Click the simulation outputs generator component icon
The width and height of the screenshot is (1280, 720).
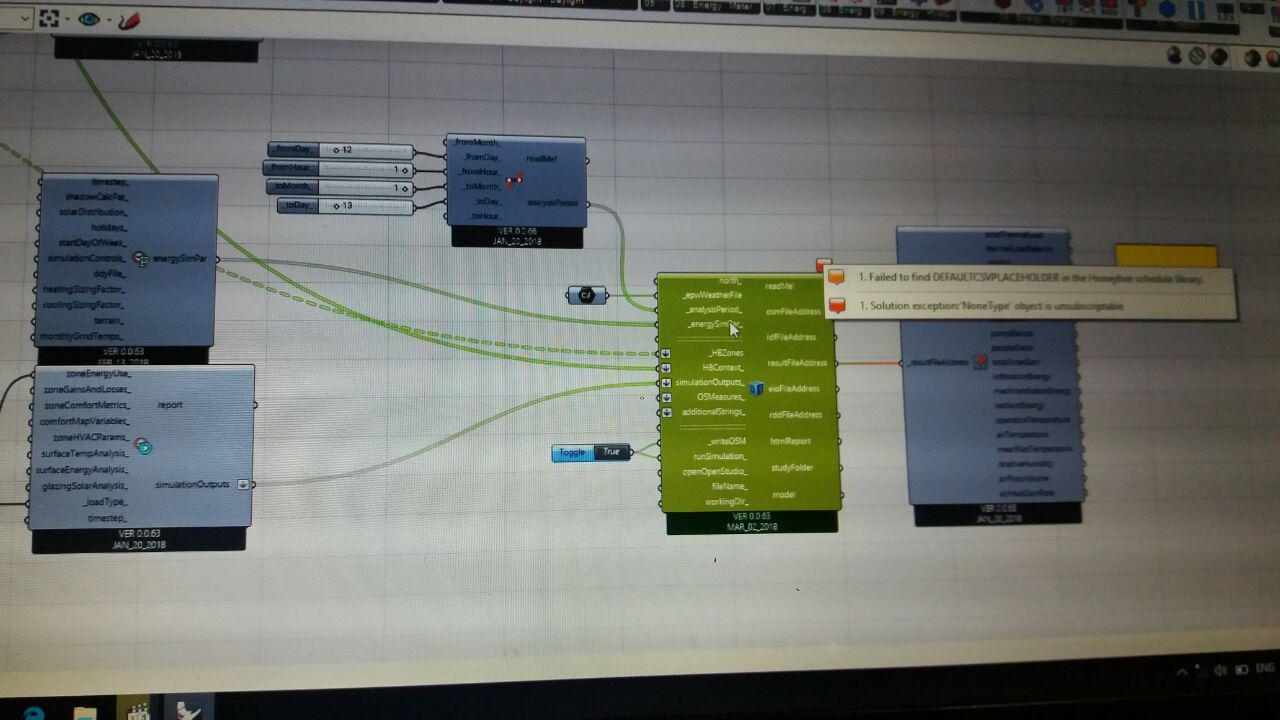point(143,446)
